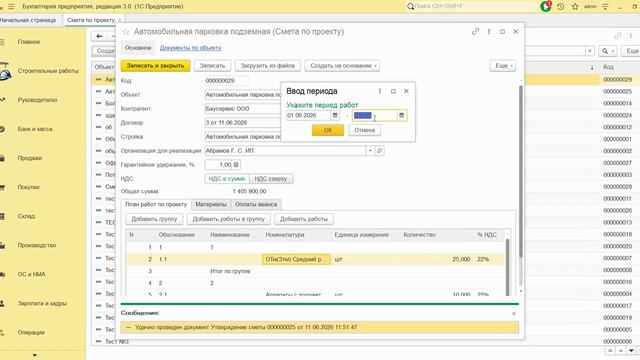
Task: Select the ОТм(Зтм) Средний р... nomenclature cell
Action: point(296,260)
